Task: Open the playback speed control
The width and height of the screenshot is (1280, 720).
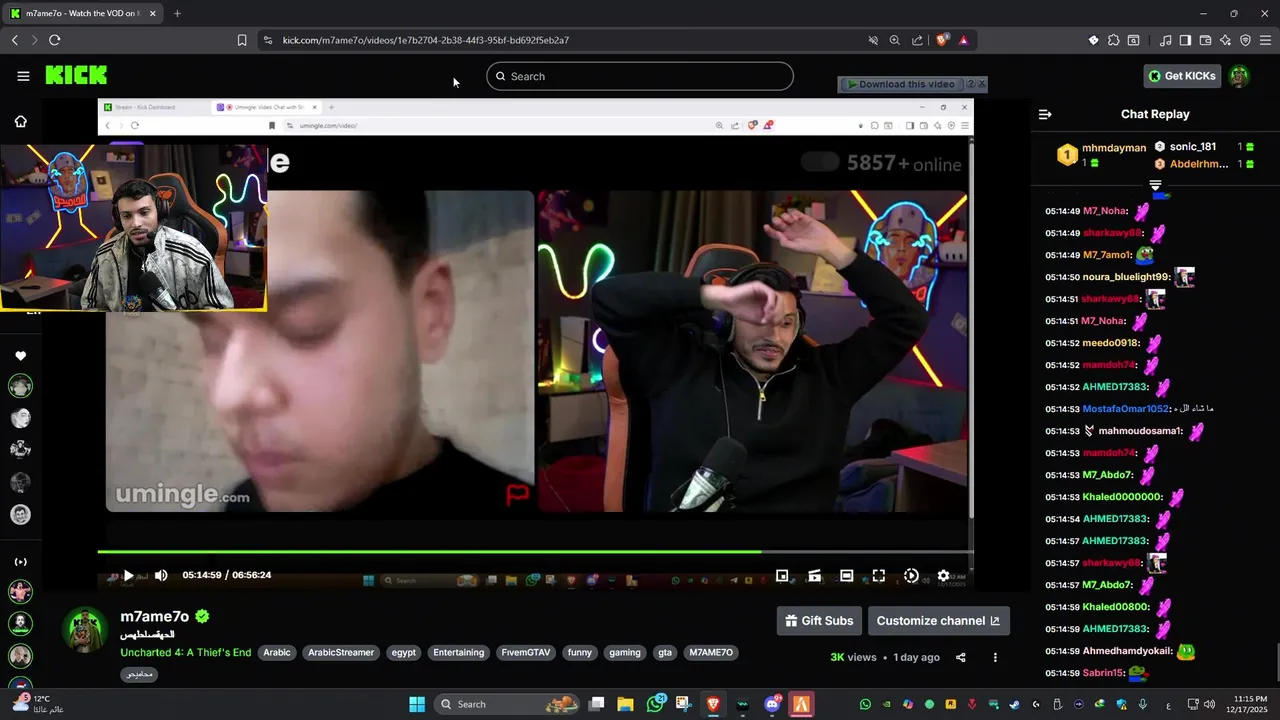Action: click(x=911, y=575)
